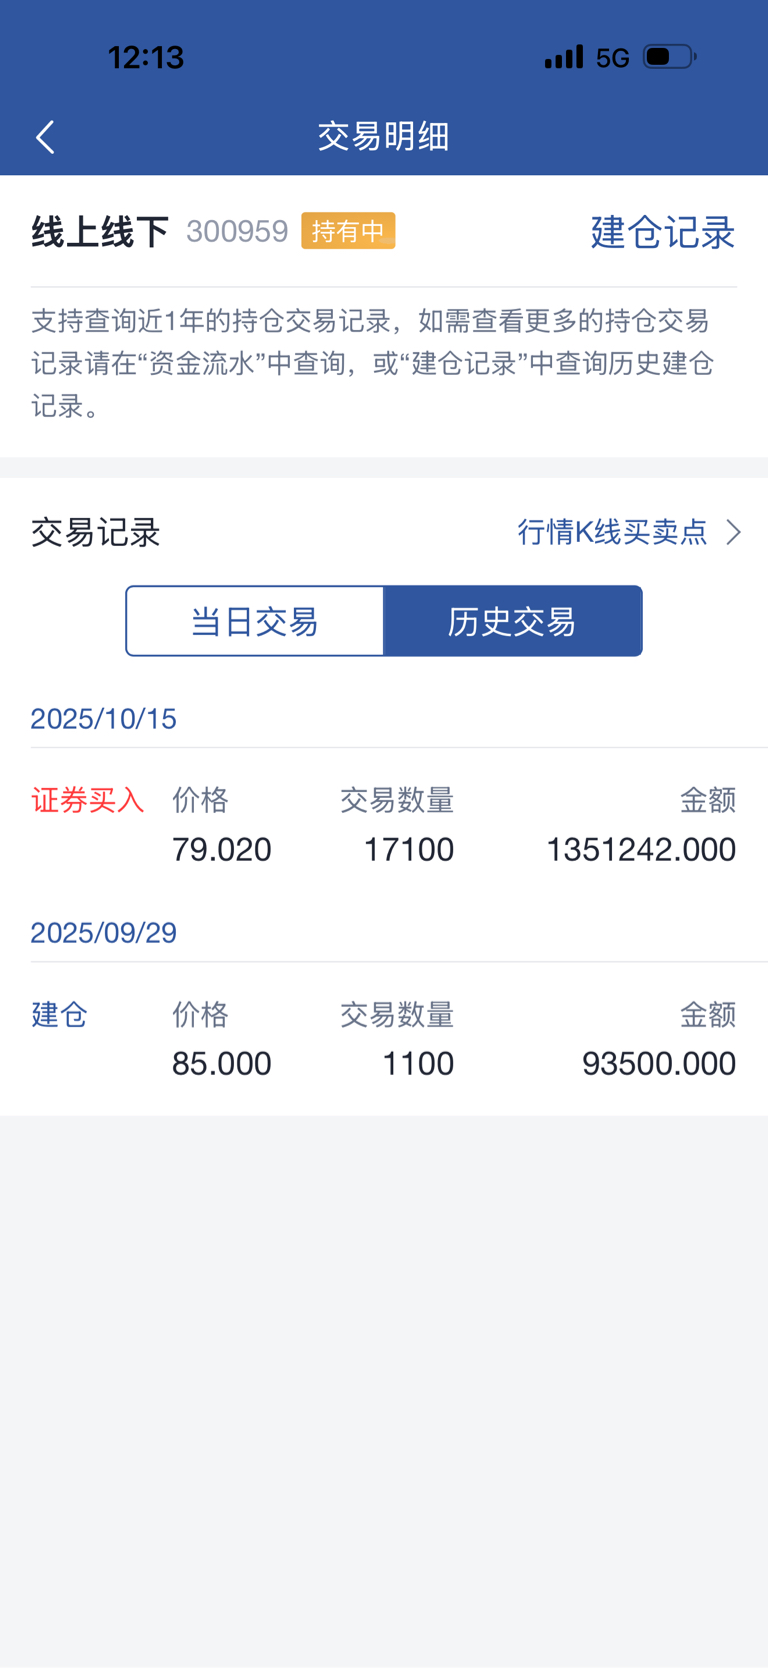Tap the battery status icon
This screenshot has height=1669, width=768.
click(x=669, y=57)
